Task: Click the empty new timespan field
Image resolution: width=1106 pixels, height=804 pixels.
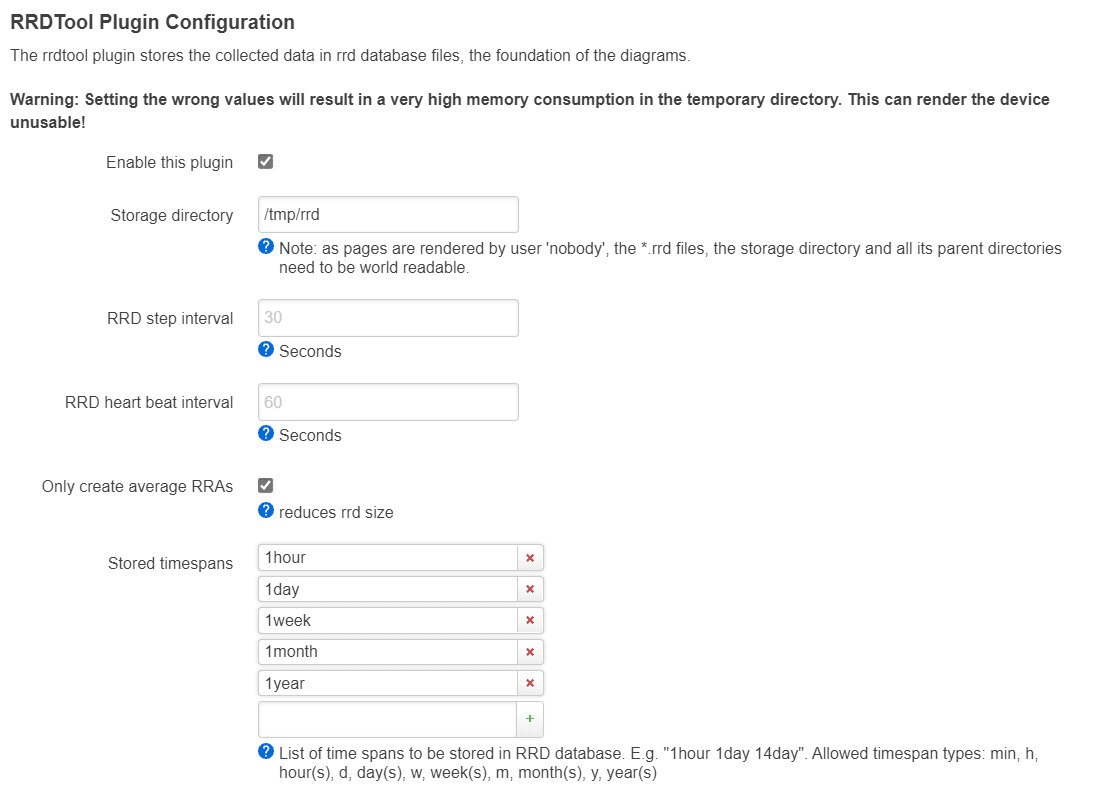Action: pos(387,719)
